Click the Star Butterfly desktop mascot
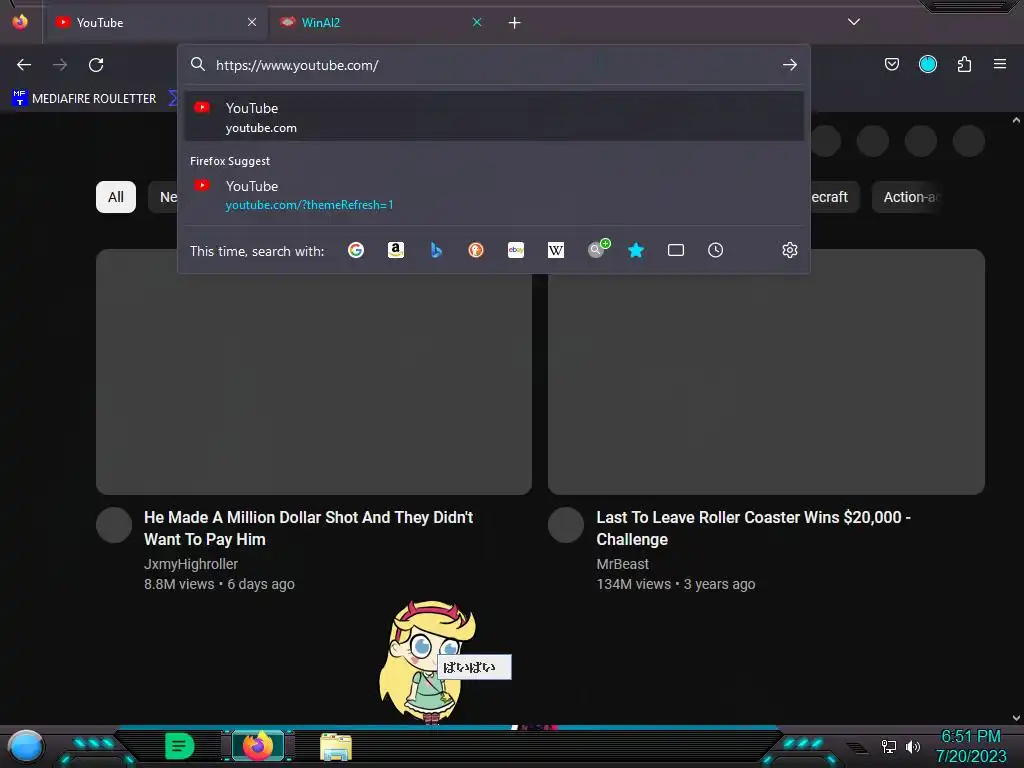The width and height of the screenshot is (1024, 768). click(426, 661)
